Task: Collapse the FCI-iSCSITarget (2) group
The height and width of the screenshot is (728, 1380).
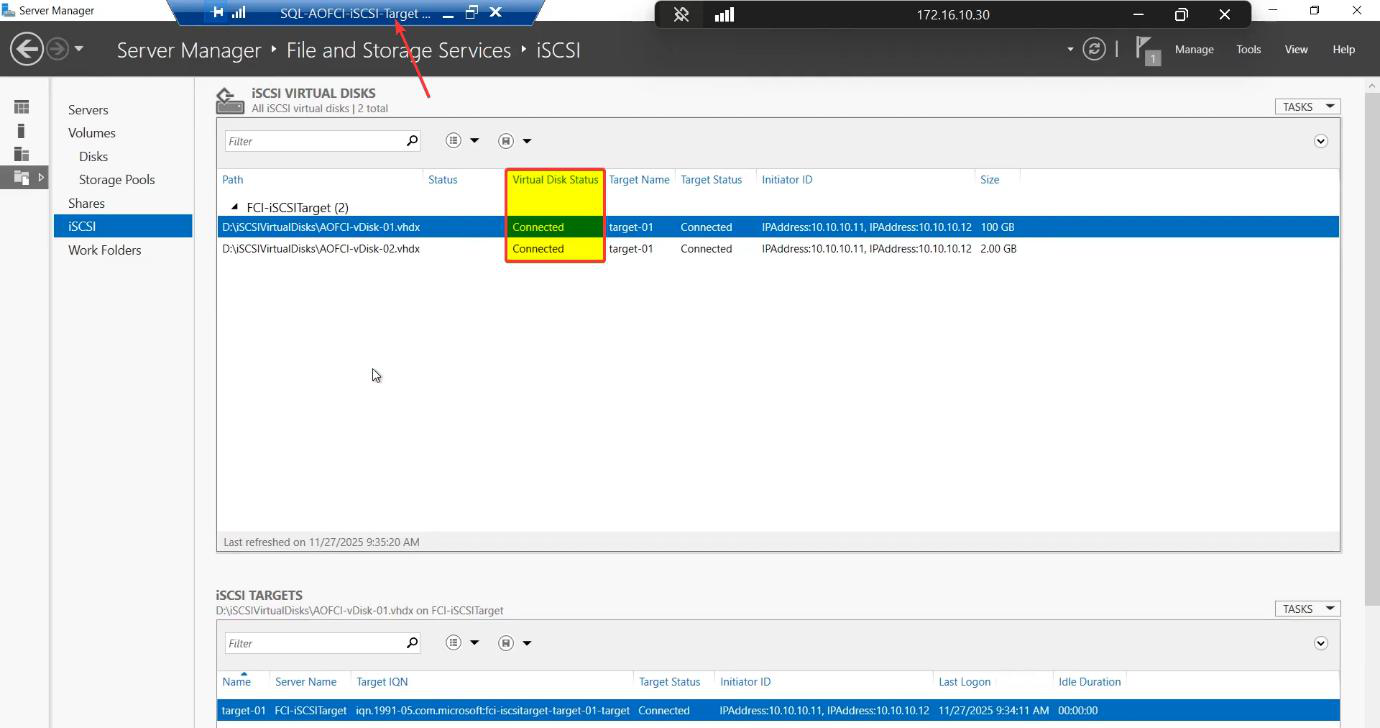Action: click(237, 208)
